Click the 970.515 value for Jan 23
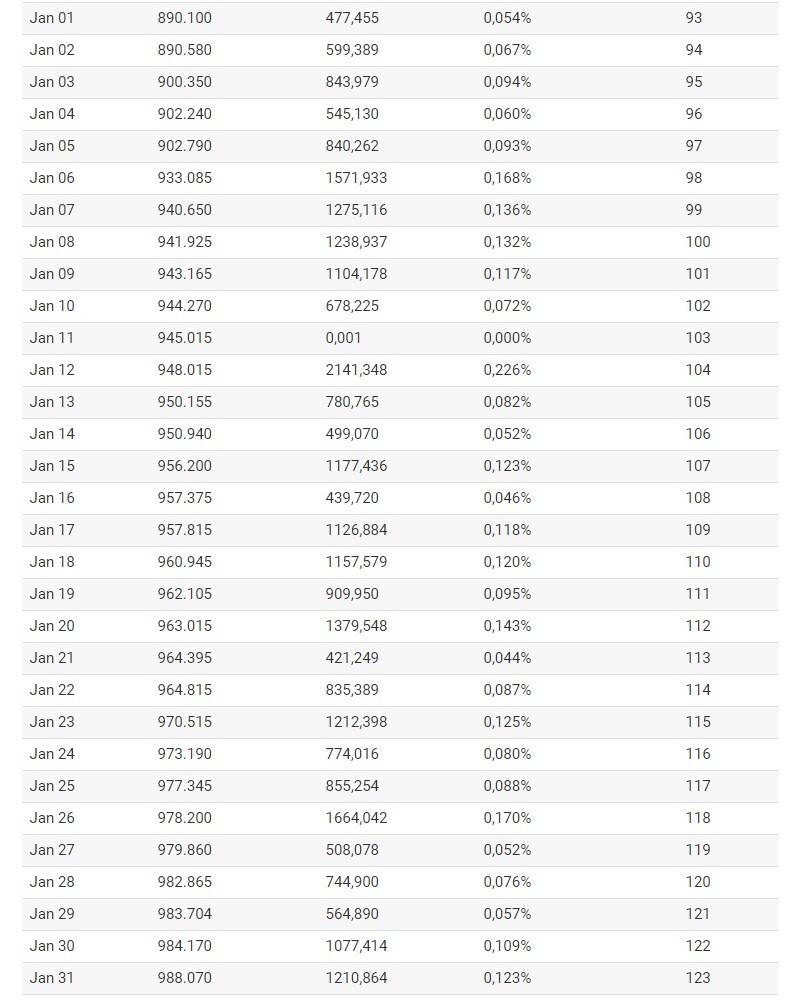The image size is (800, 998). [x=185, y=722]
